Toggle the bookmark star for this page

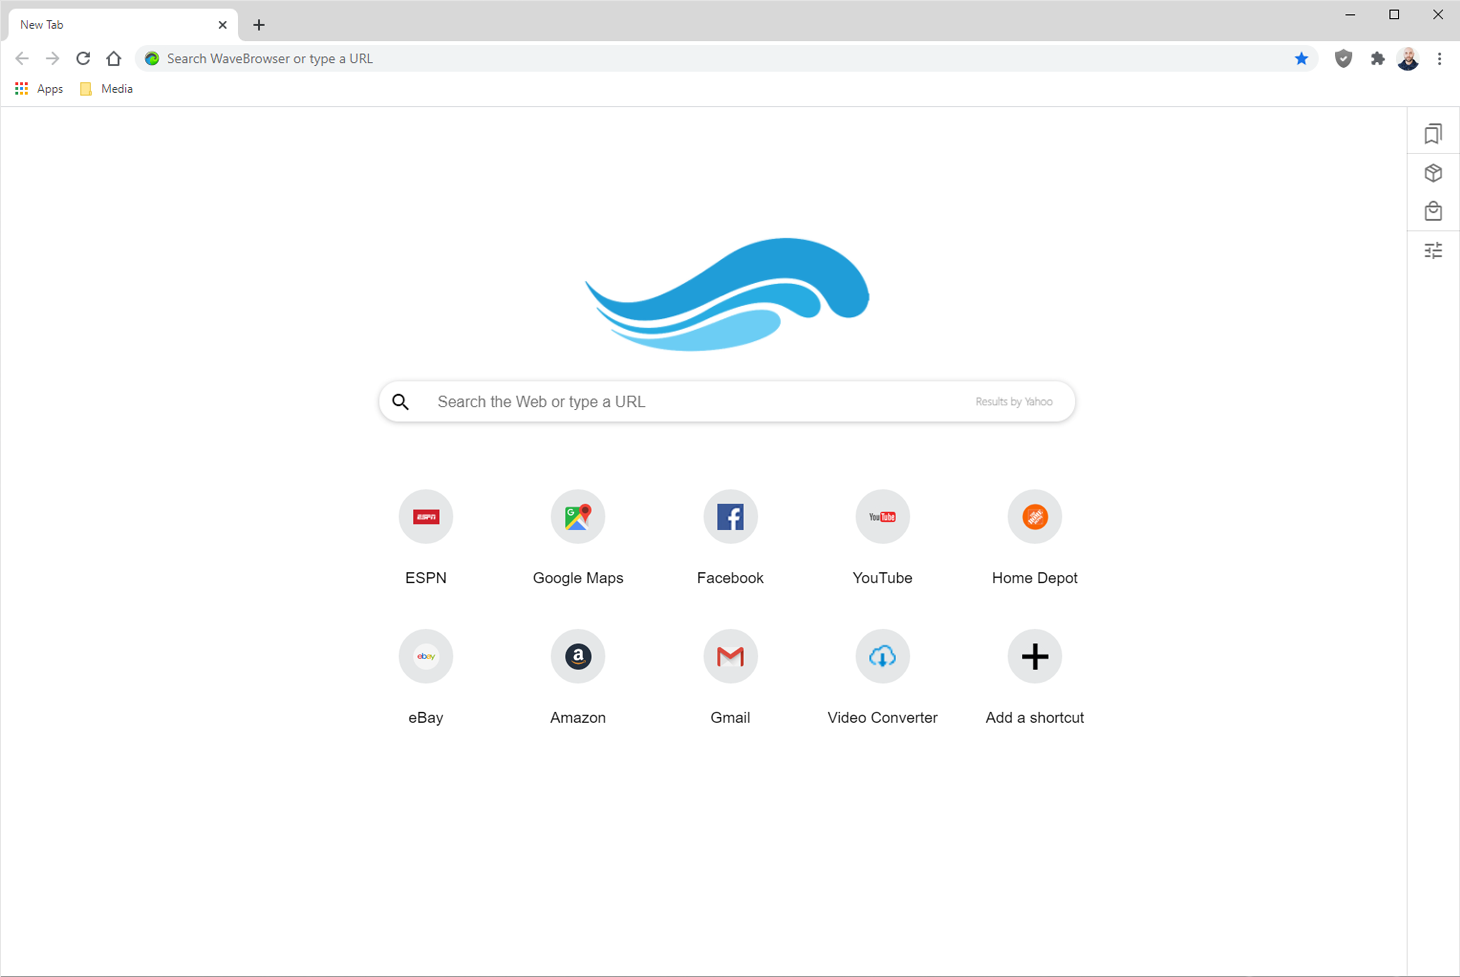(x=1301, y=59)
